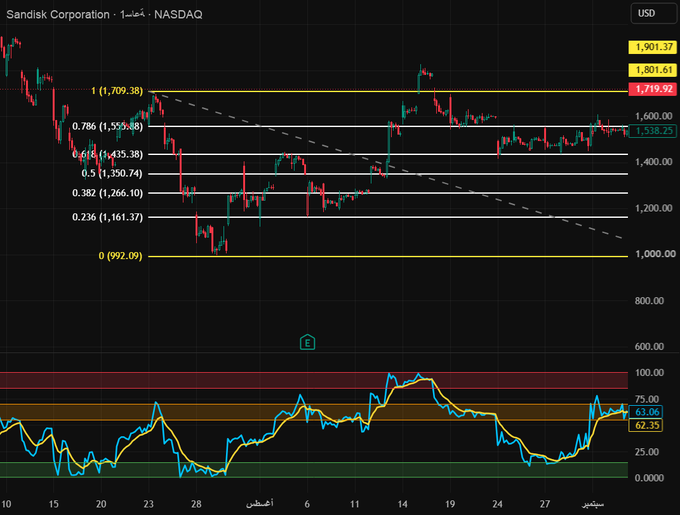The image size is (680, 515).
Task: Click the yellow stochastic value 62.35
Action: coord(646,425)
